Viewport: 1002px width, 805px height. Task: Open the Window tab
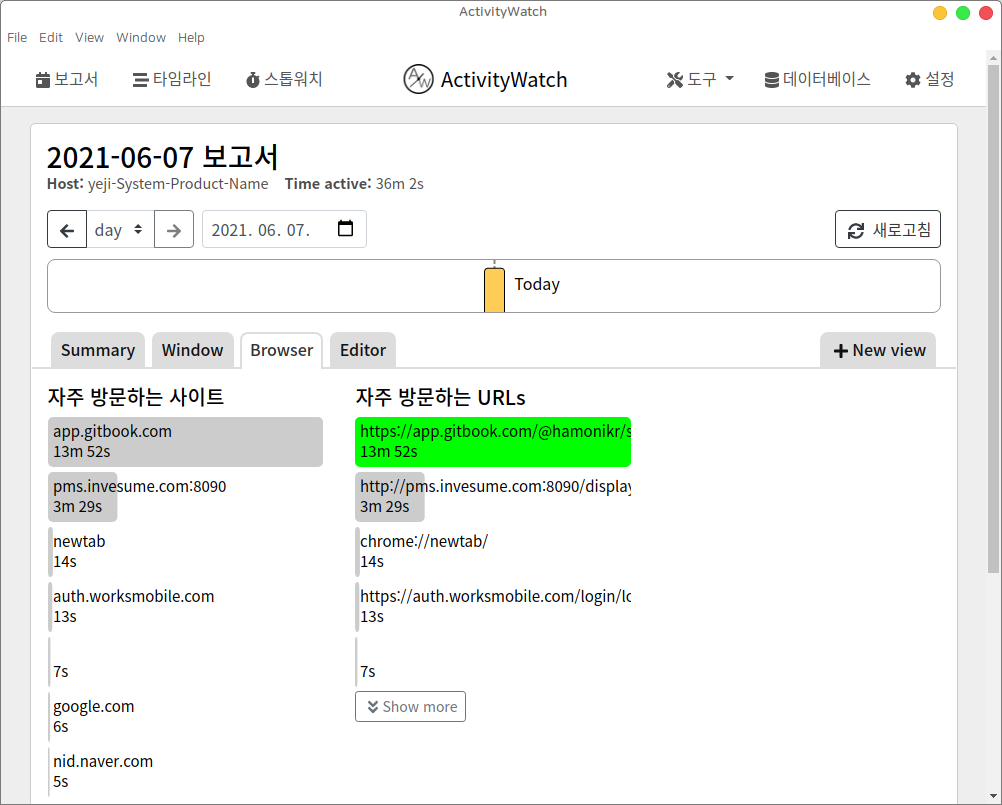point(192,351)
